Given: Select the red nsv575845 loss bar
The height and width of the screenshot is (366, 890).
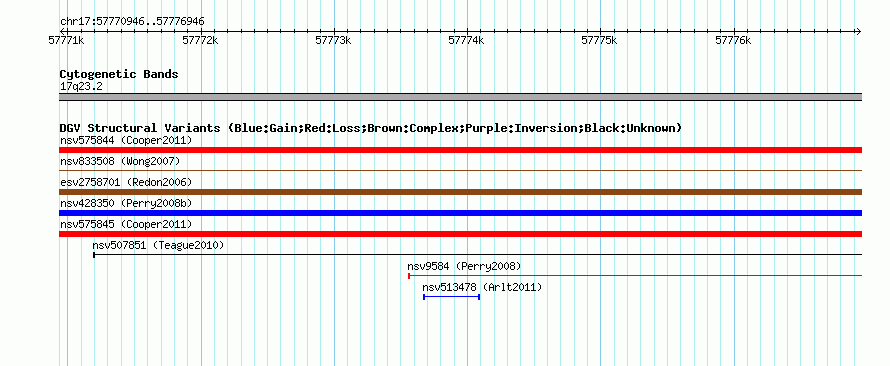Looking at the screenshot, I should [x=460, y=234].
